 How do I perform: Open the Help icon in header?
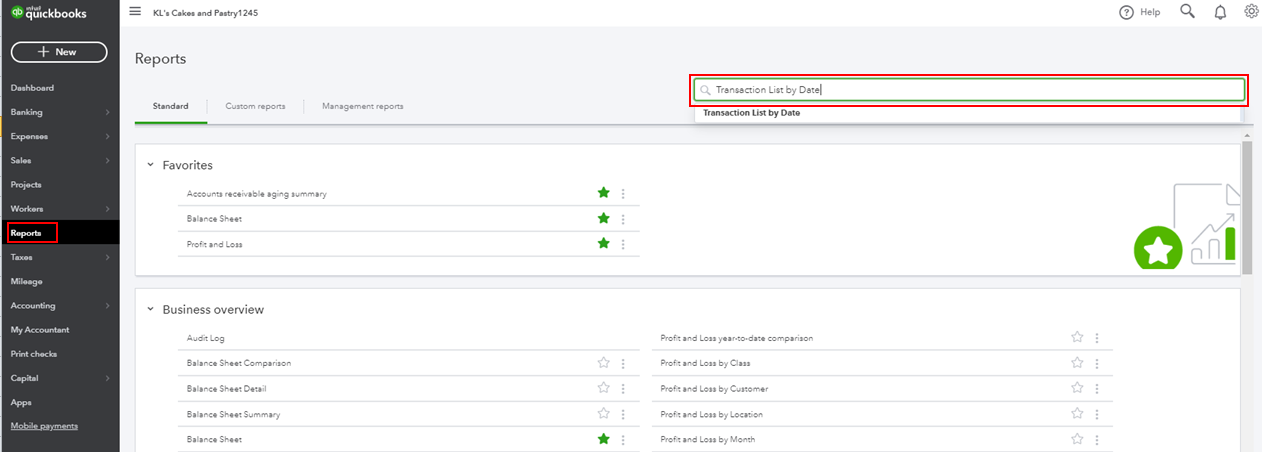(1127, 12)
